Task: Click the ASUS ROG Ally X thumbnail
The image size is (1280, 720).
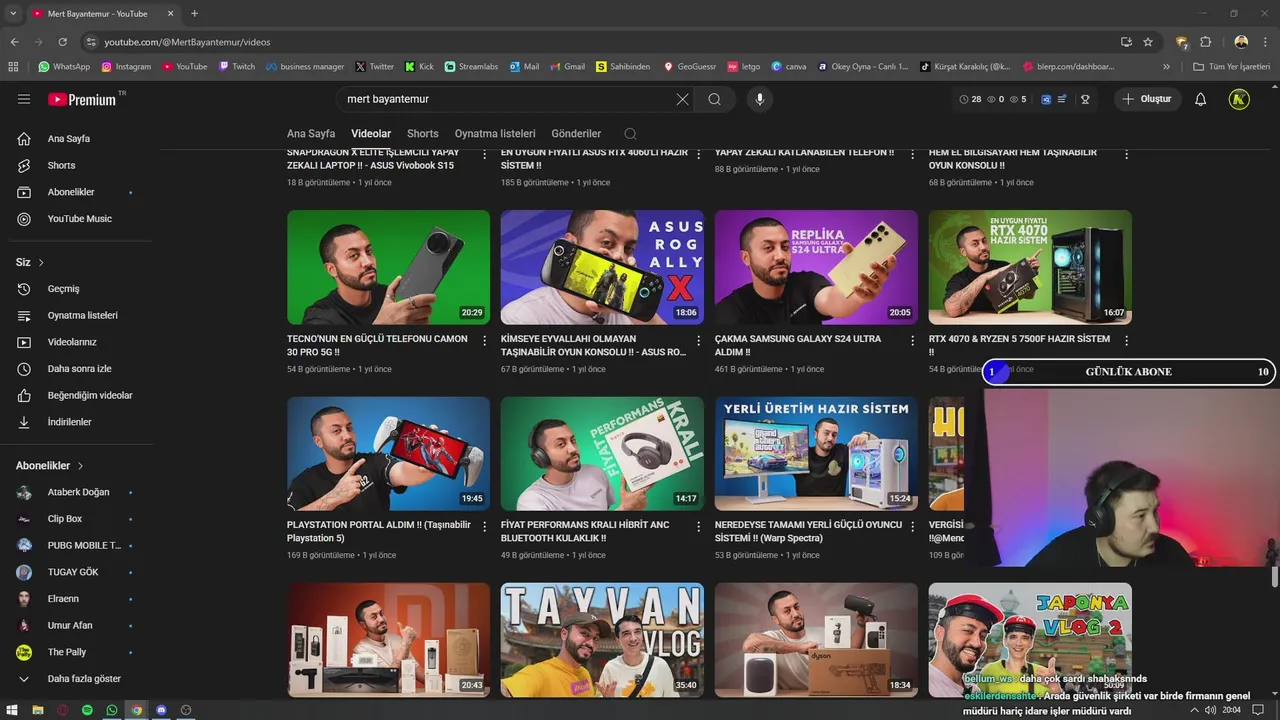Action: click(x=602, y=267)
